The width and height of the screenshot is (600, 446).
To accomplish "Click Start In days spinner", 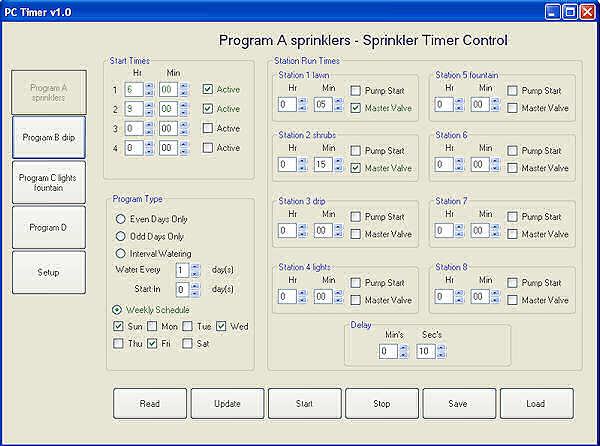I will [195, 290].
